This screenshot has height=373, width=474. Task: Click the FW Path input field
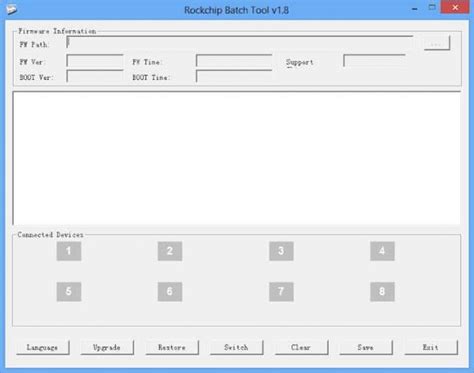pos(240,43)
